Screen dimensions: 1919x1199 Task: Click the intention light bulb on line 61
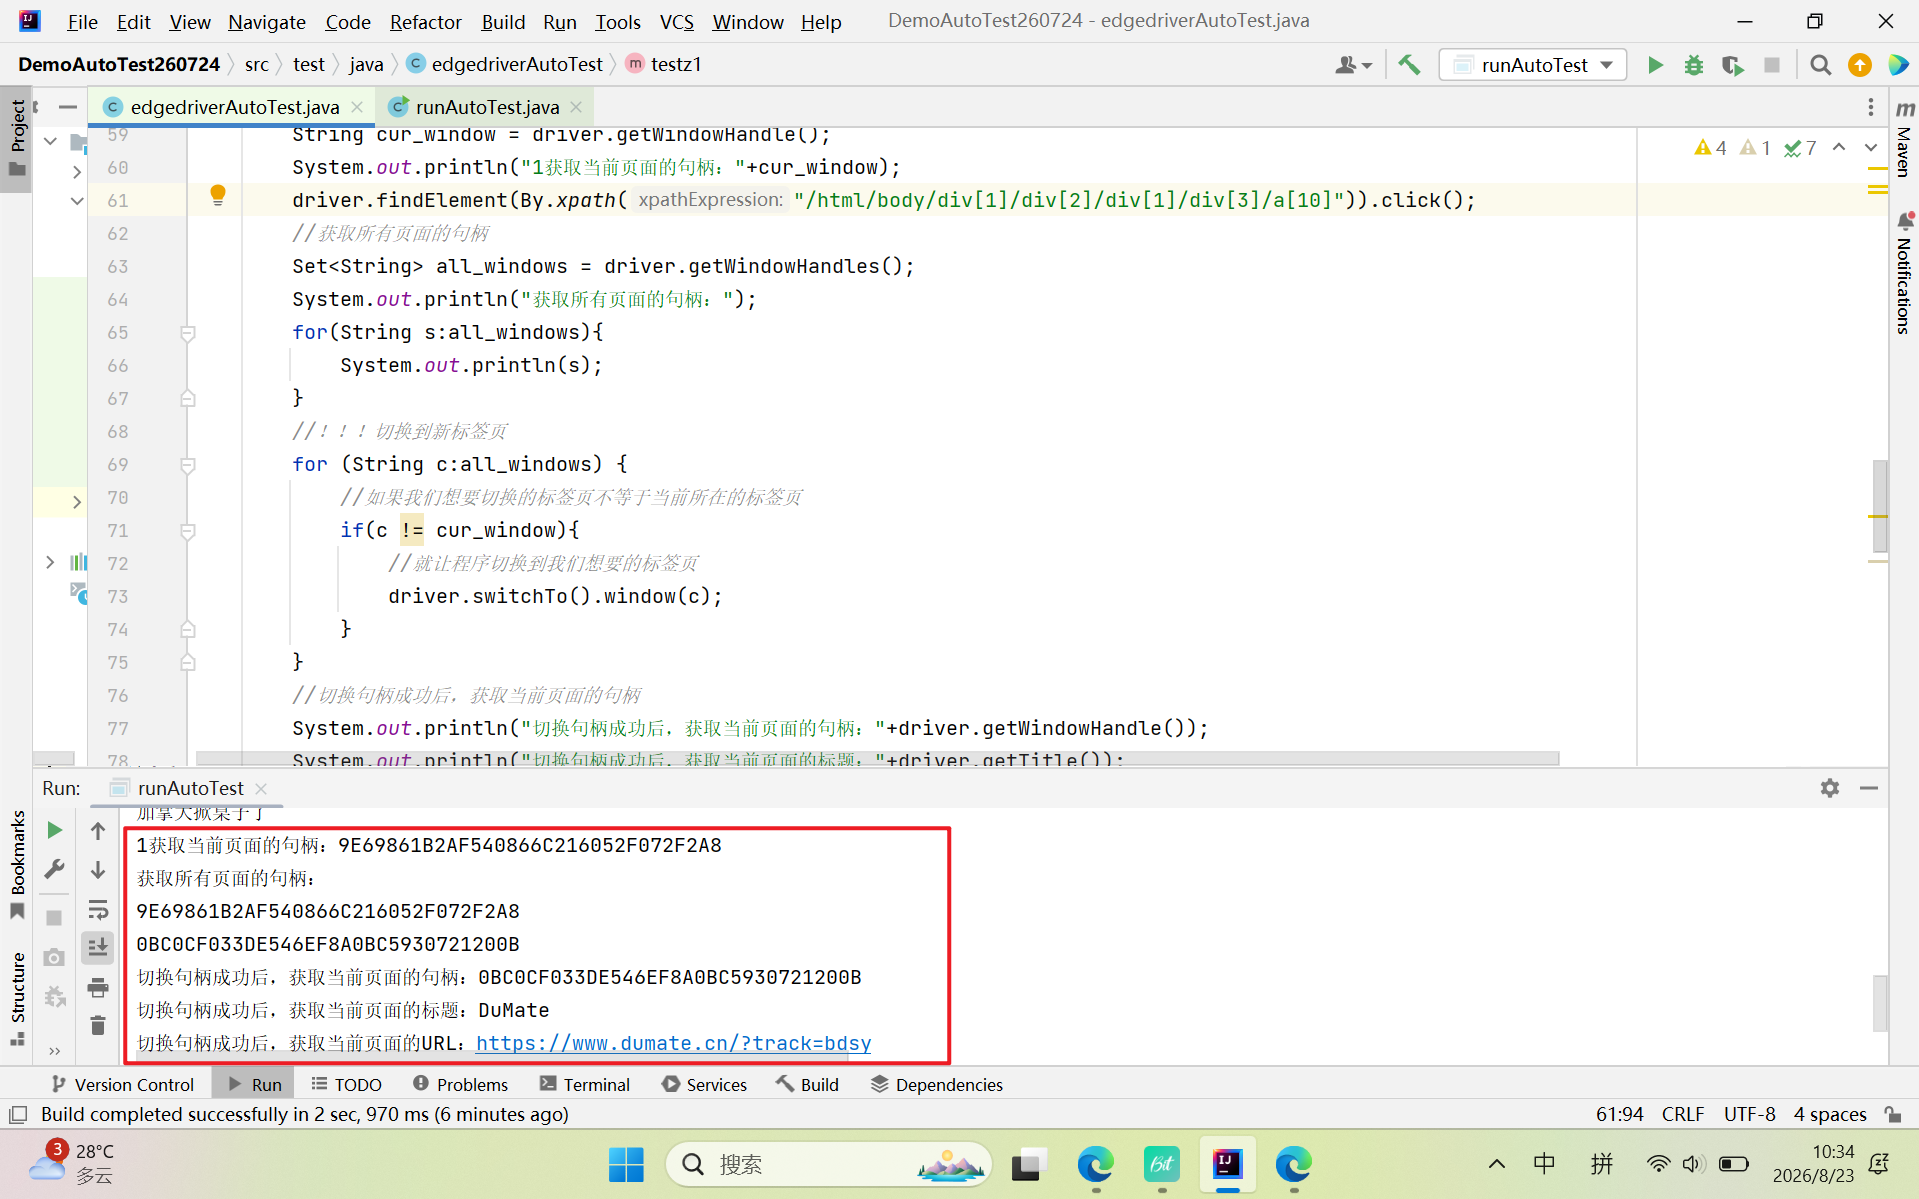click(x=218, y=195)
